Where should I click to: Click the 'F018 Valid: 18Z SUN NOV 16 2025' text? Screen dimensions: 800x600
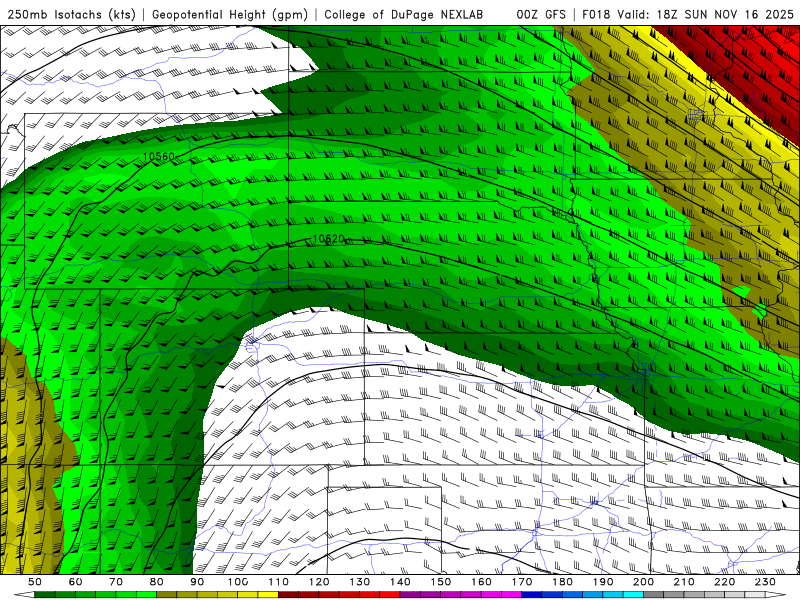[688, 14]
